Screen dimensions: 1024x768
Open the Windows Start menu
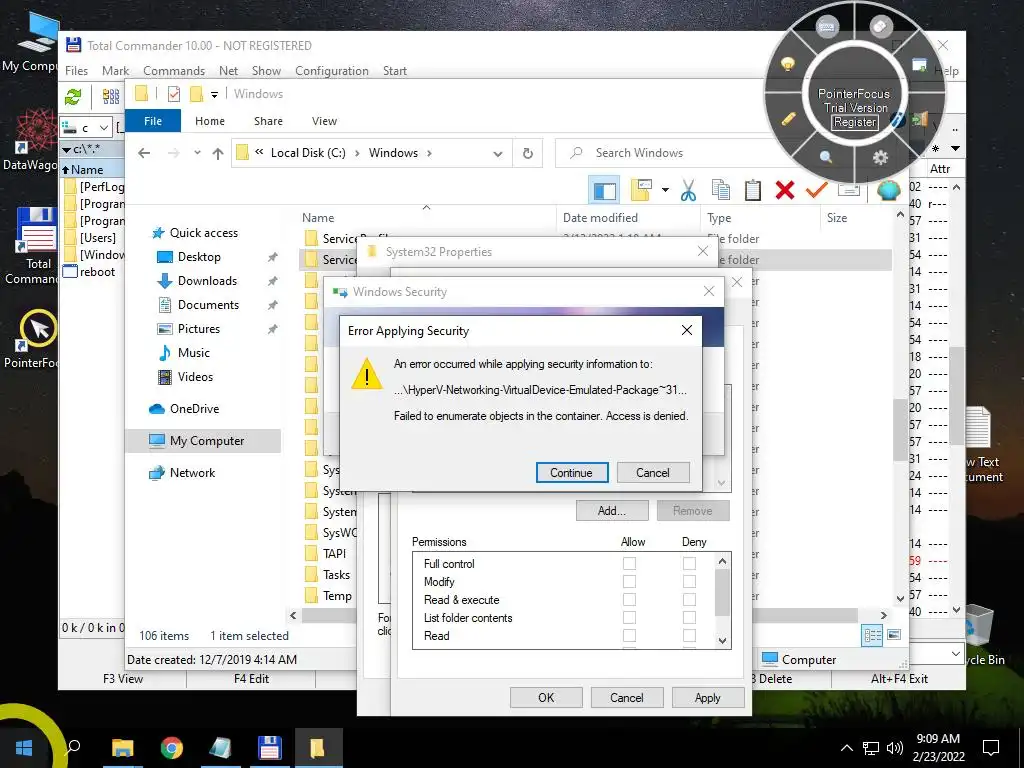coord(24,748)
